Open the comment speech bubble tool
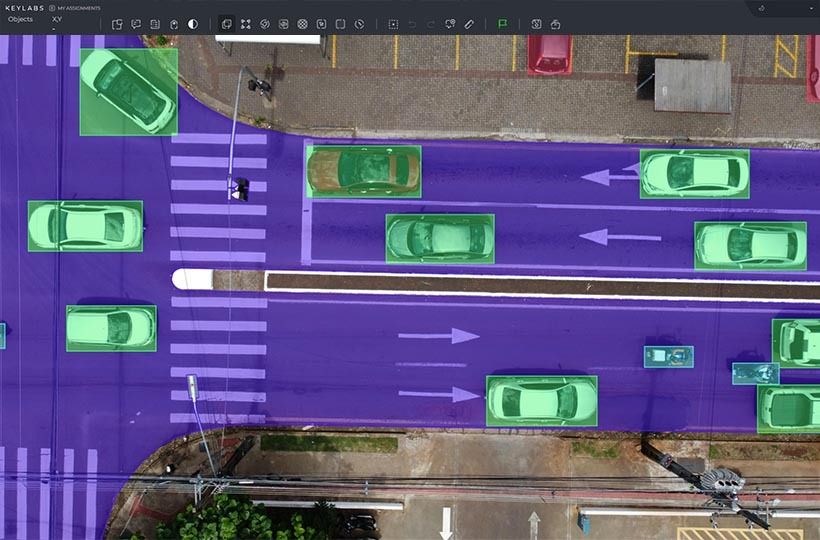The image size is (820, 540). click(x=136, y=24)
